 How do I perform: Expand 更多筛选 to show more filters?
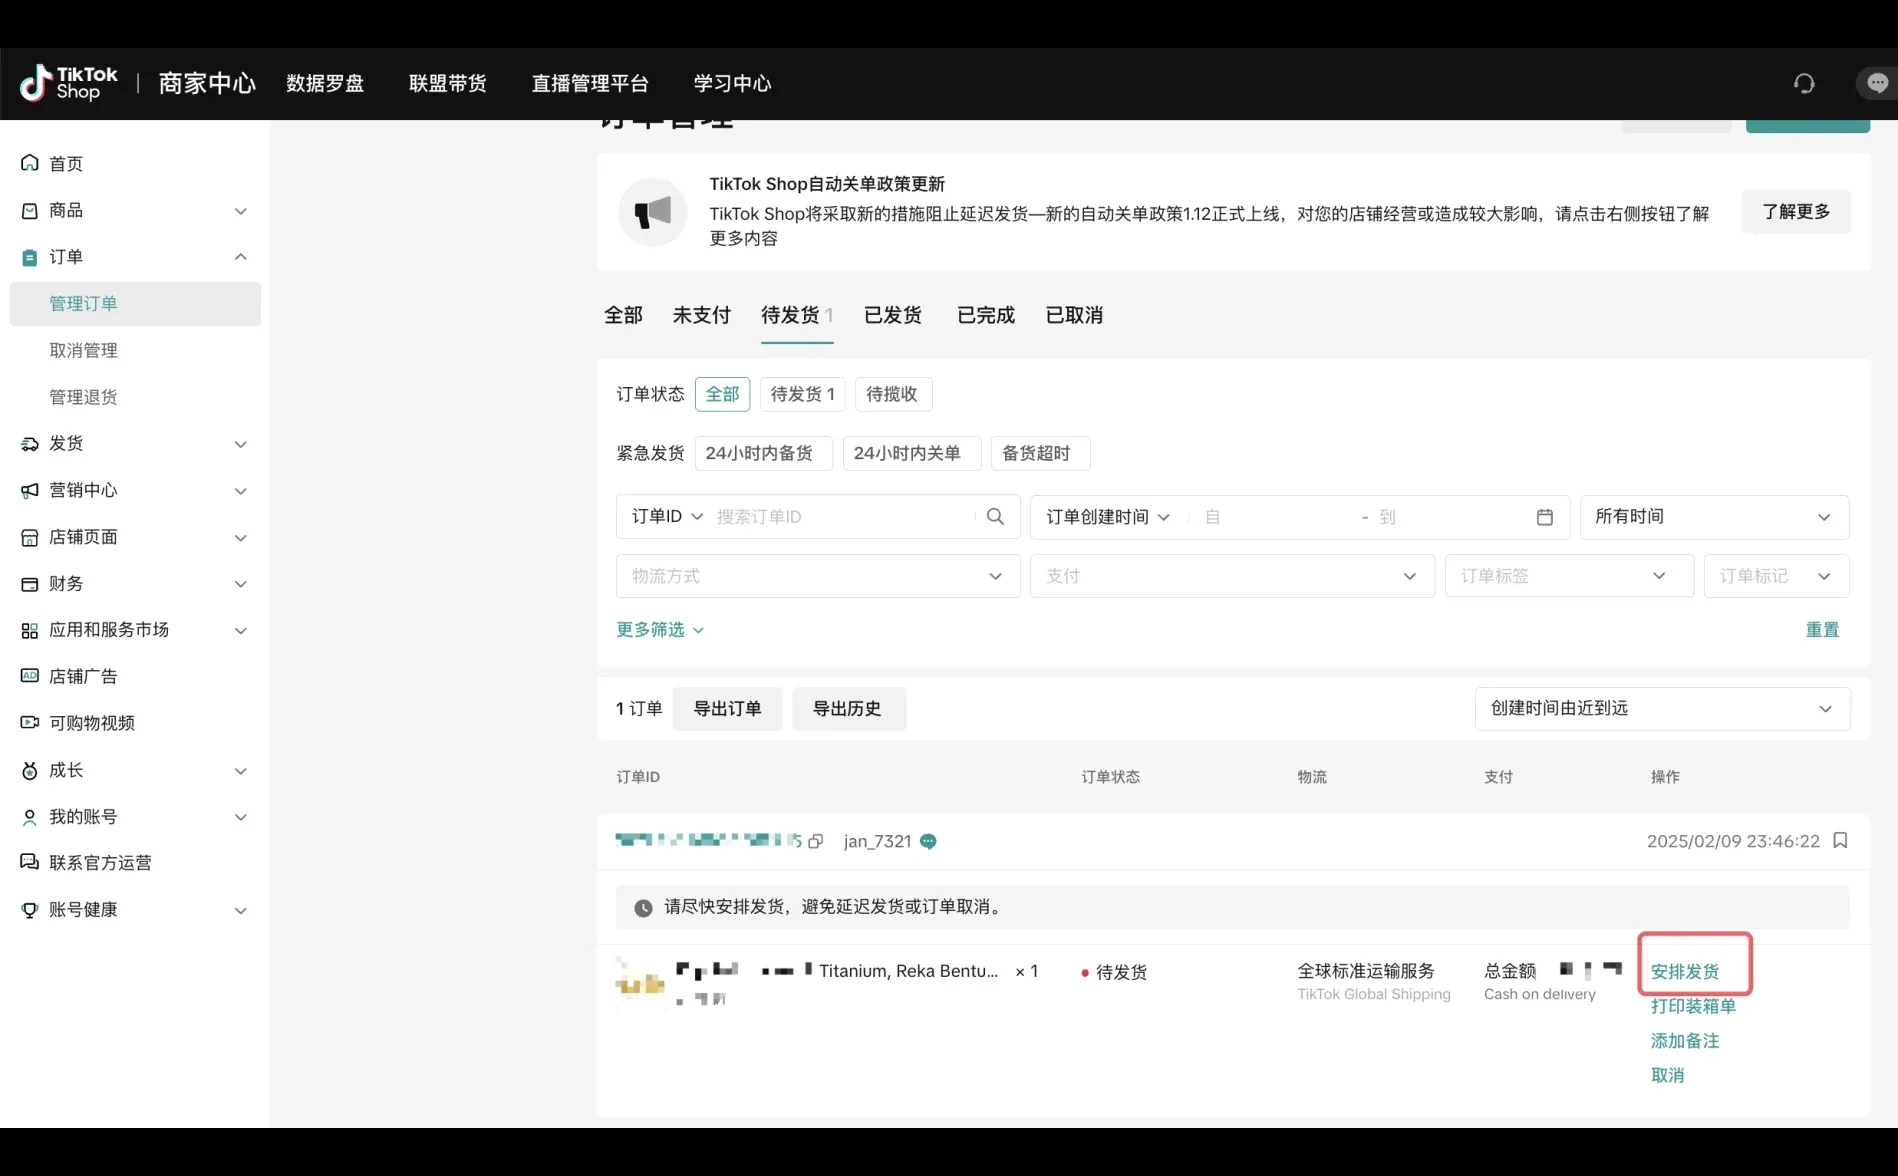pos(659,629)
